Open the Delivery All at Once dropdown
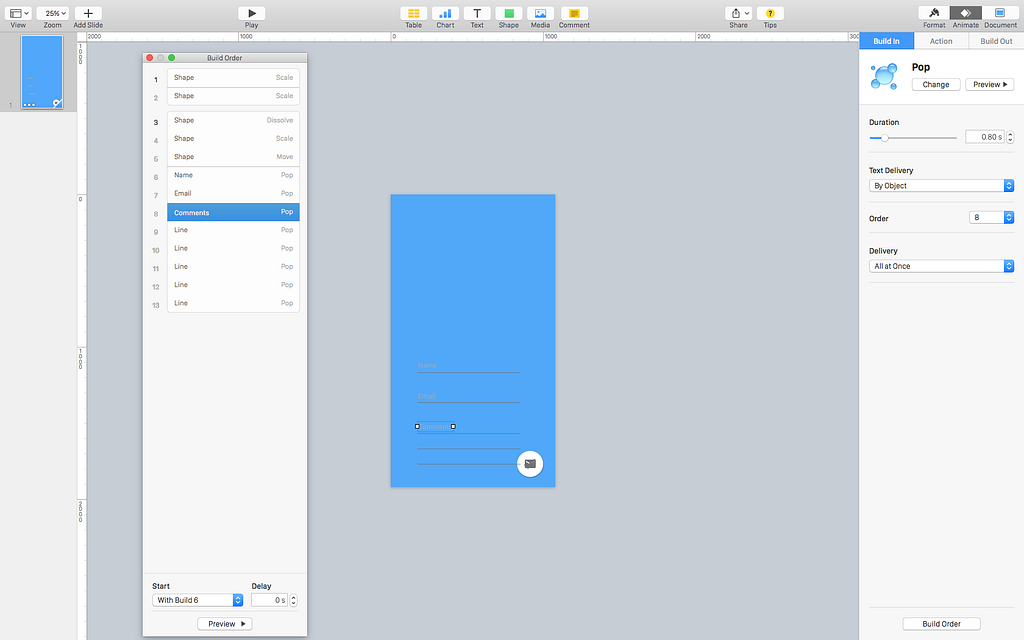 pyautogui.click(x=941, y=266)
